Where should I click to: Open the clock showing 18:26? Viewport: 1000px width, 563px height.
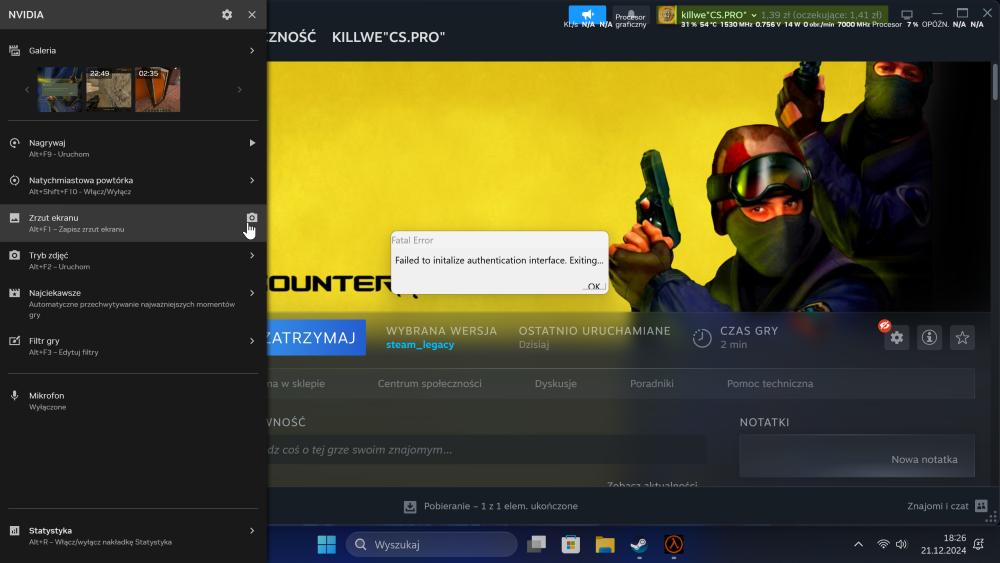pyautogui.click(x=943, y=544)
